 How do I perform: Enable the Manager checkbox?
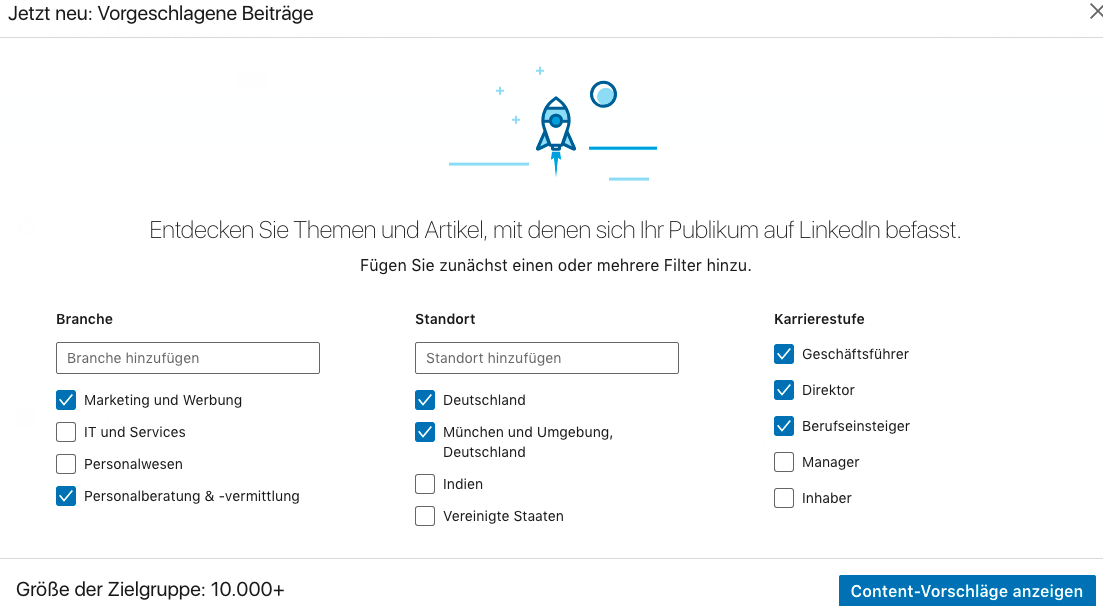click(784, 462)
